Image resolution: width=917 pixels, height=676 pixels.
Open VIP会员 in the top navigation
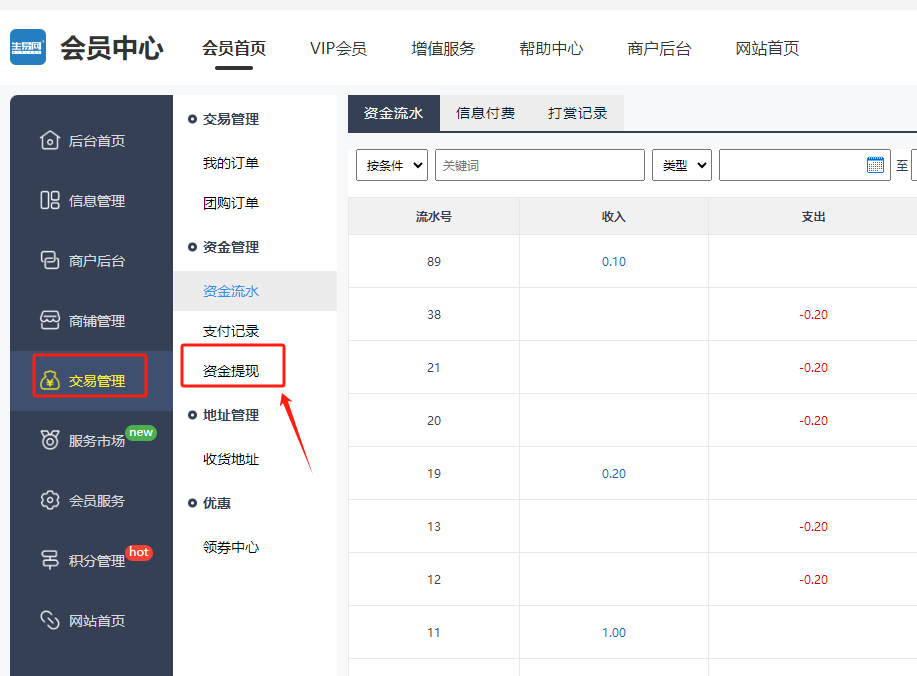click(338, 48)
